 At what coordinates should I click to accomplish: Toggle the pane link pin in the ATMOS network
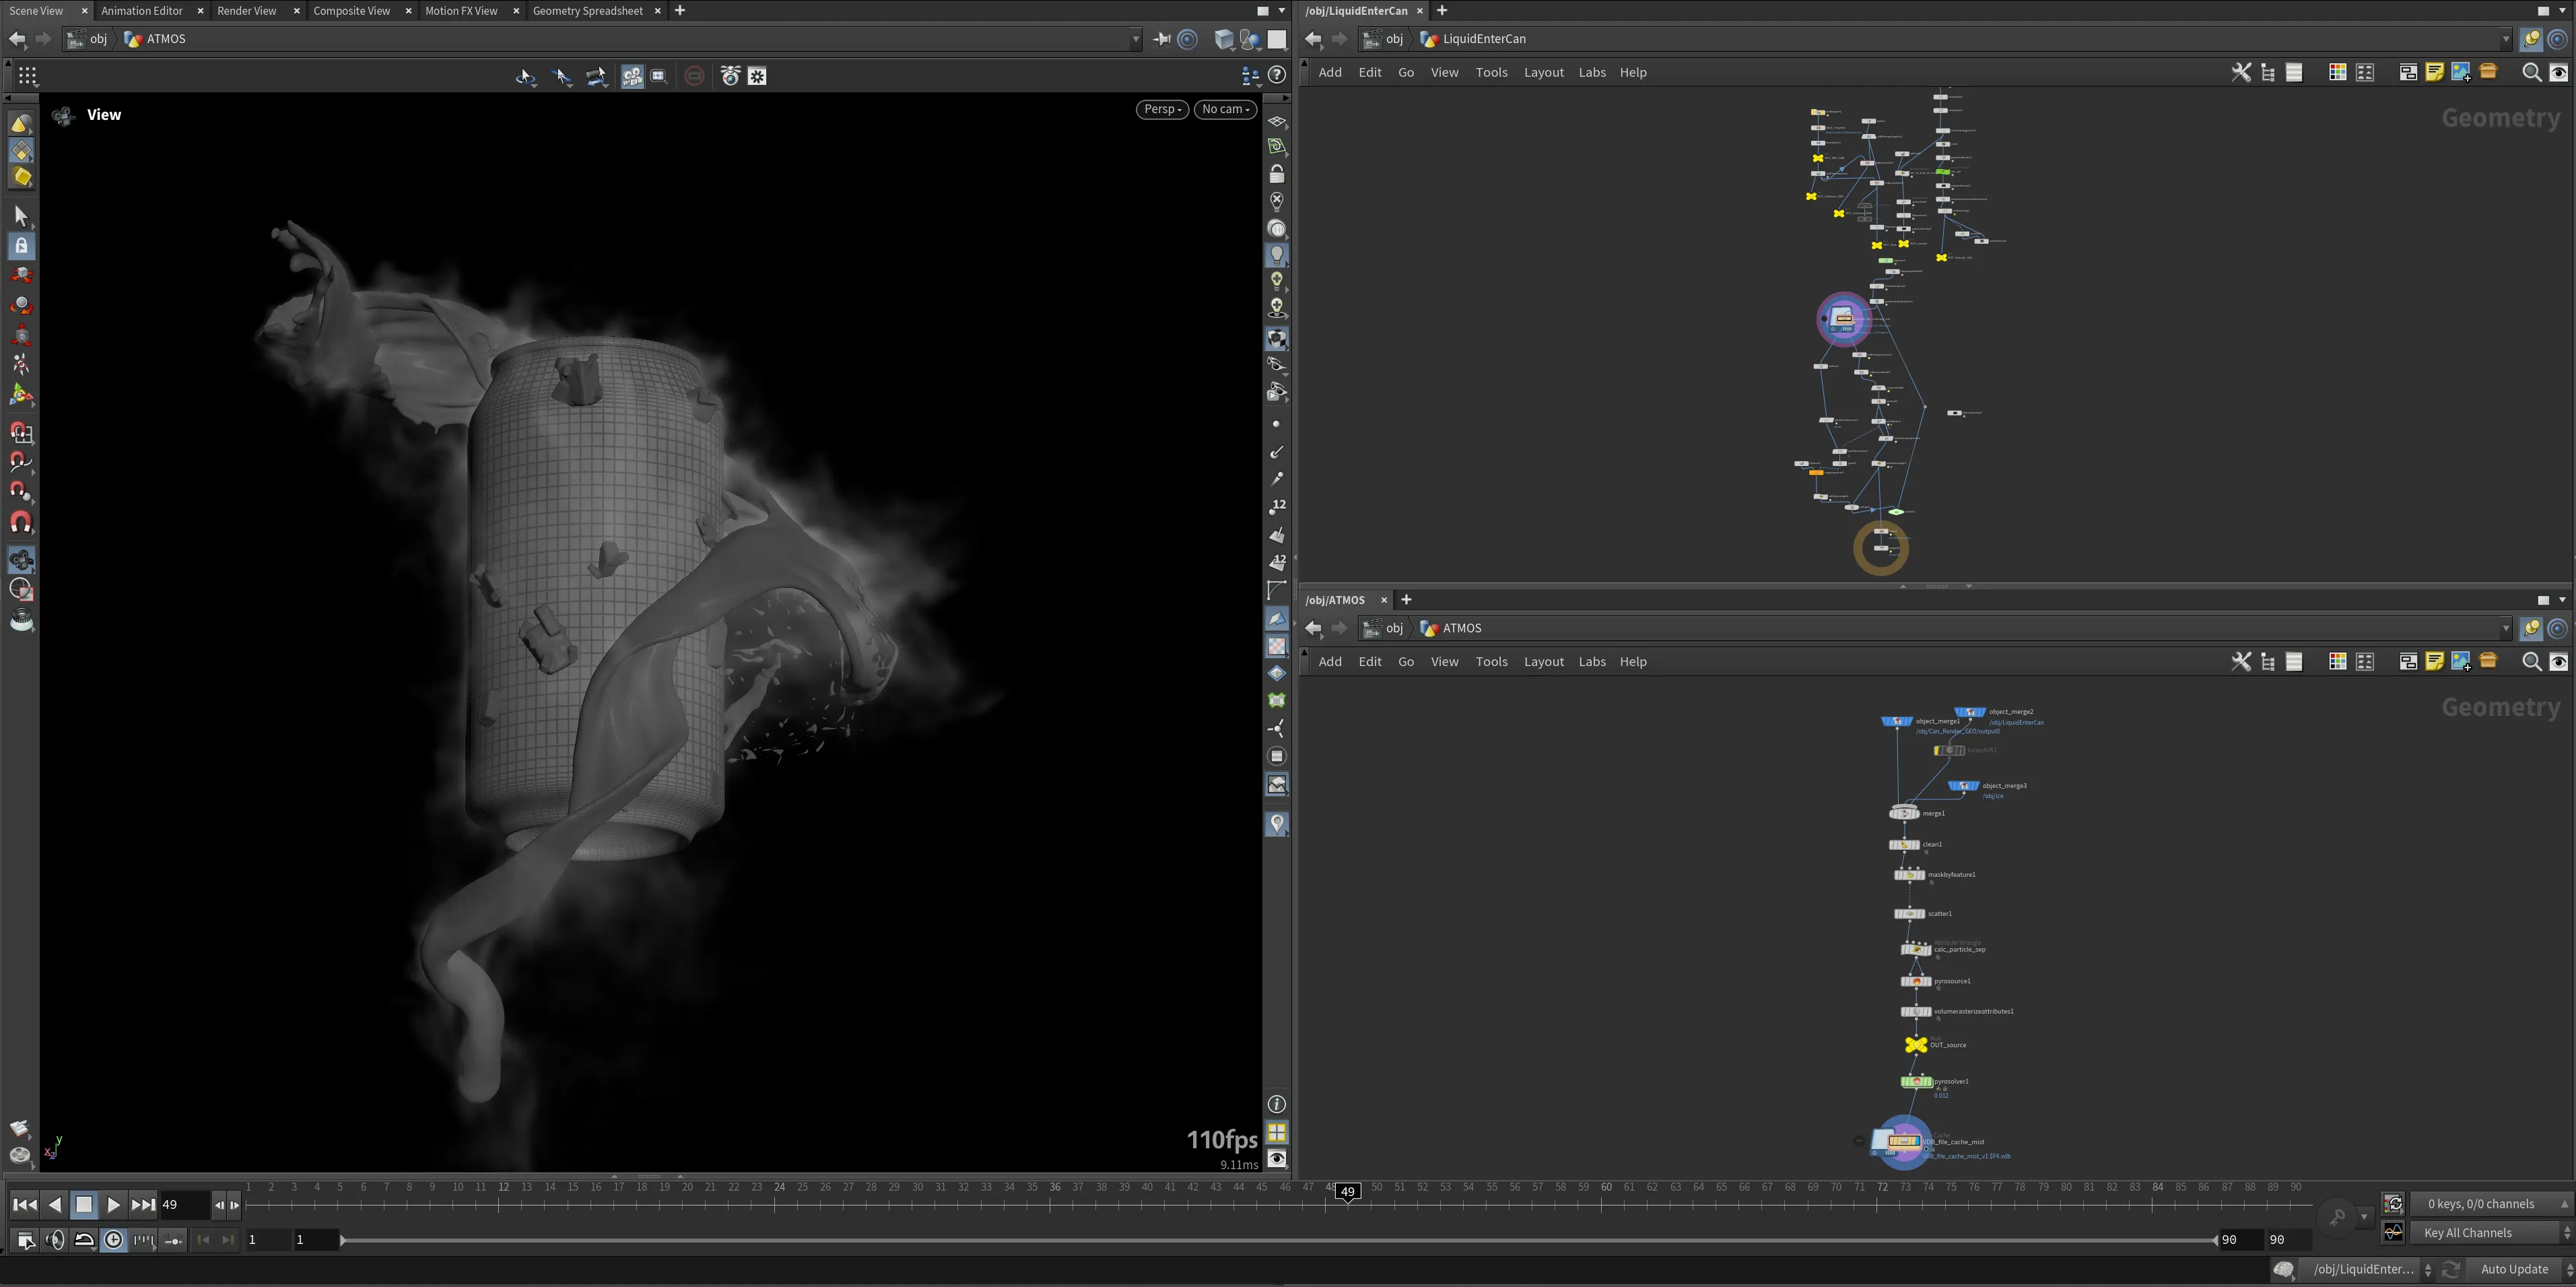(x=2531, y=628)
